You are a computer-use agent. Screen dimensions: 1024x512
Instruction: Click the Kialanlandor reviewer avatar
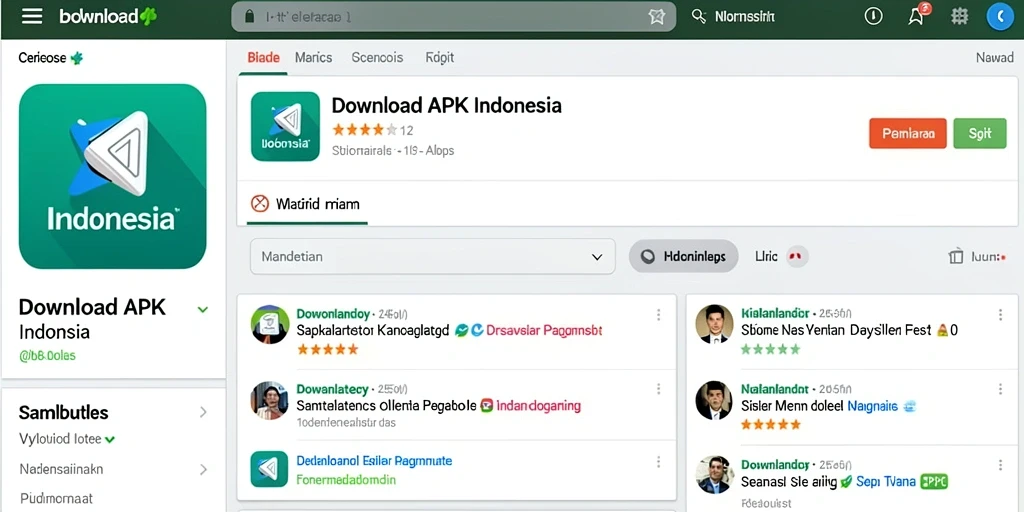pyautogui.click(x=714, y=324)
